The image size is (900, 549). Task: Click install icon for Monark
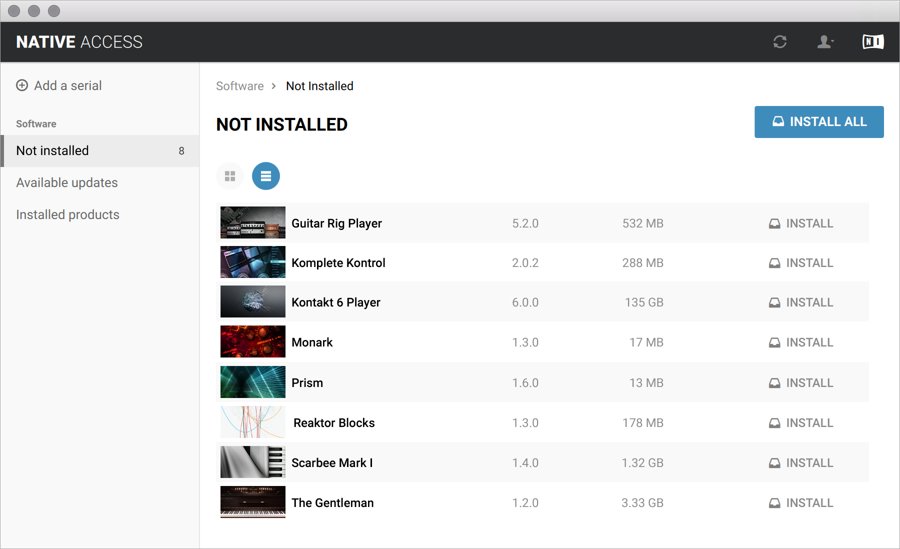click(x=774, y=343)
